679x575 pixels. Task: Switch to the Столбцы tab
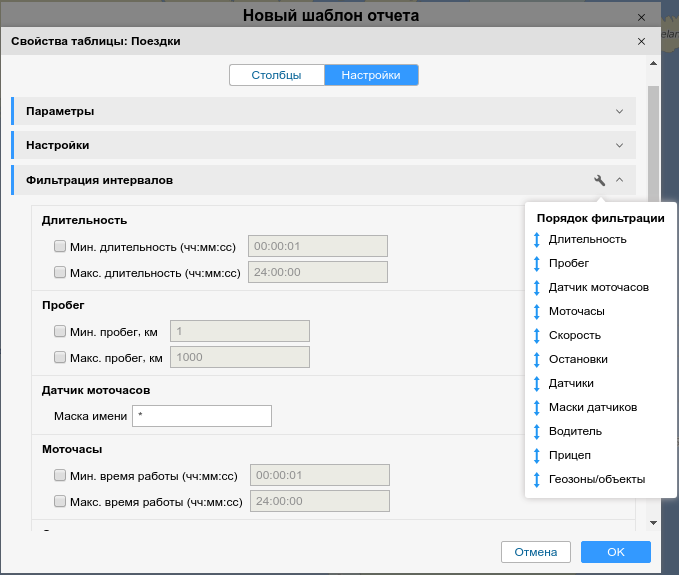pyautogui.click(x=276, y=75)
